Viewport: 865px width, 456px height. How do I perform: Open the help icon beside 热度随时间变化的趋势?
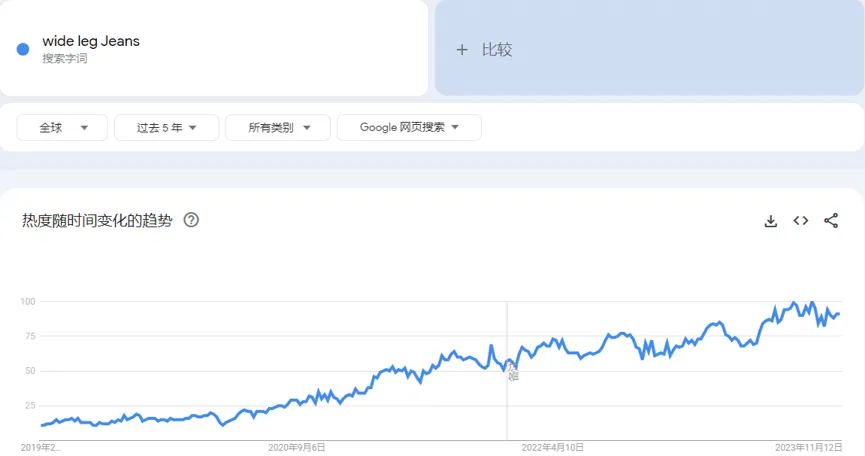191,220
